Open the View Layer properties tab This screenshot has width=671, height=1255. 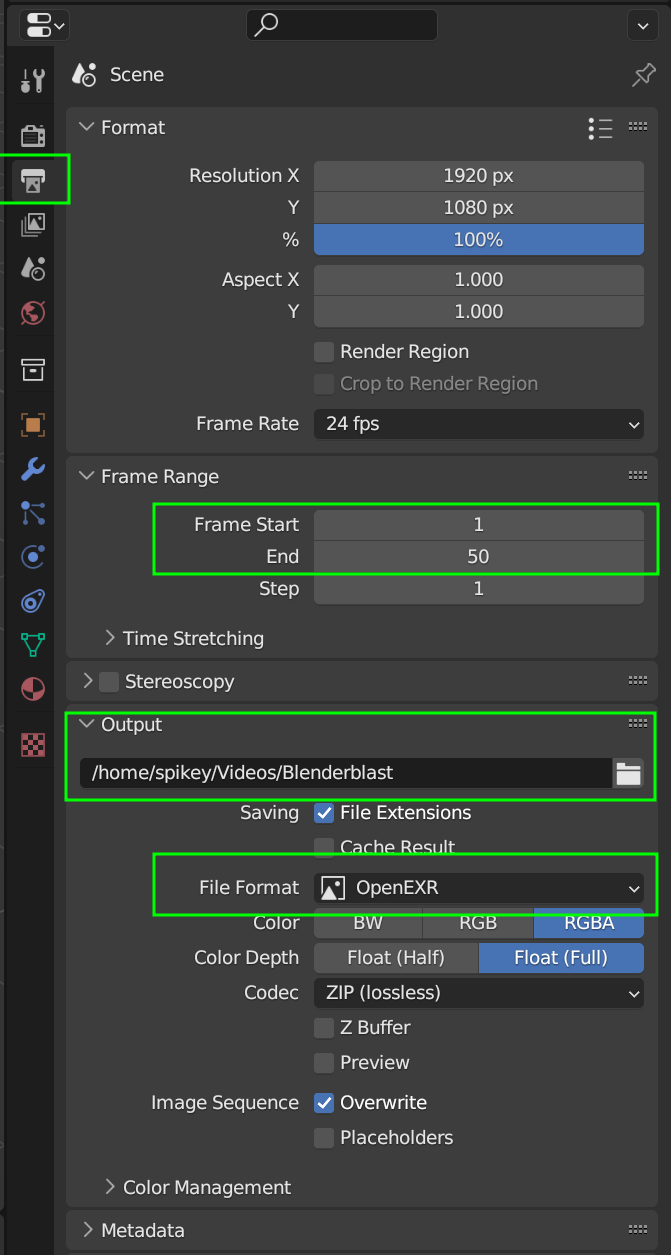(x=33, y=225)
